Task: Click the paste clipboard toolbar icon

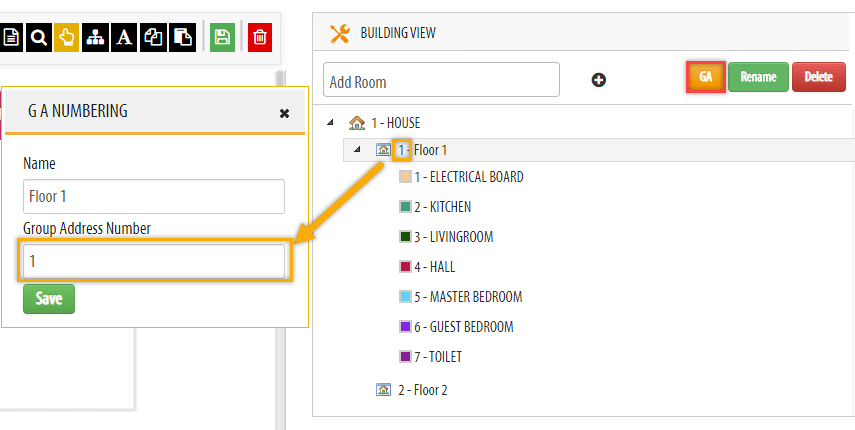Action: 182,38
